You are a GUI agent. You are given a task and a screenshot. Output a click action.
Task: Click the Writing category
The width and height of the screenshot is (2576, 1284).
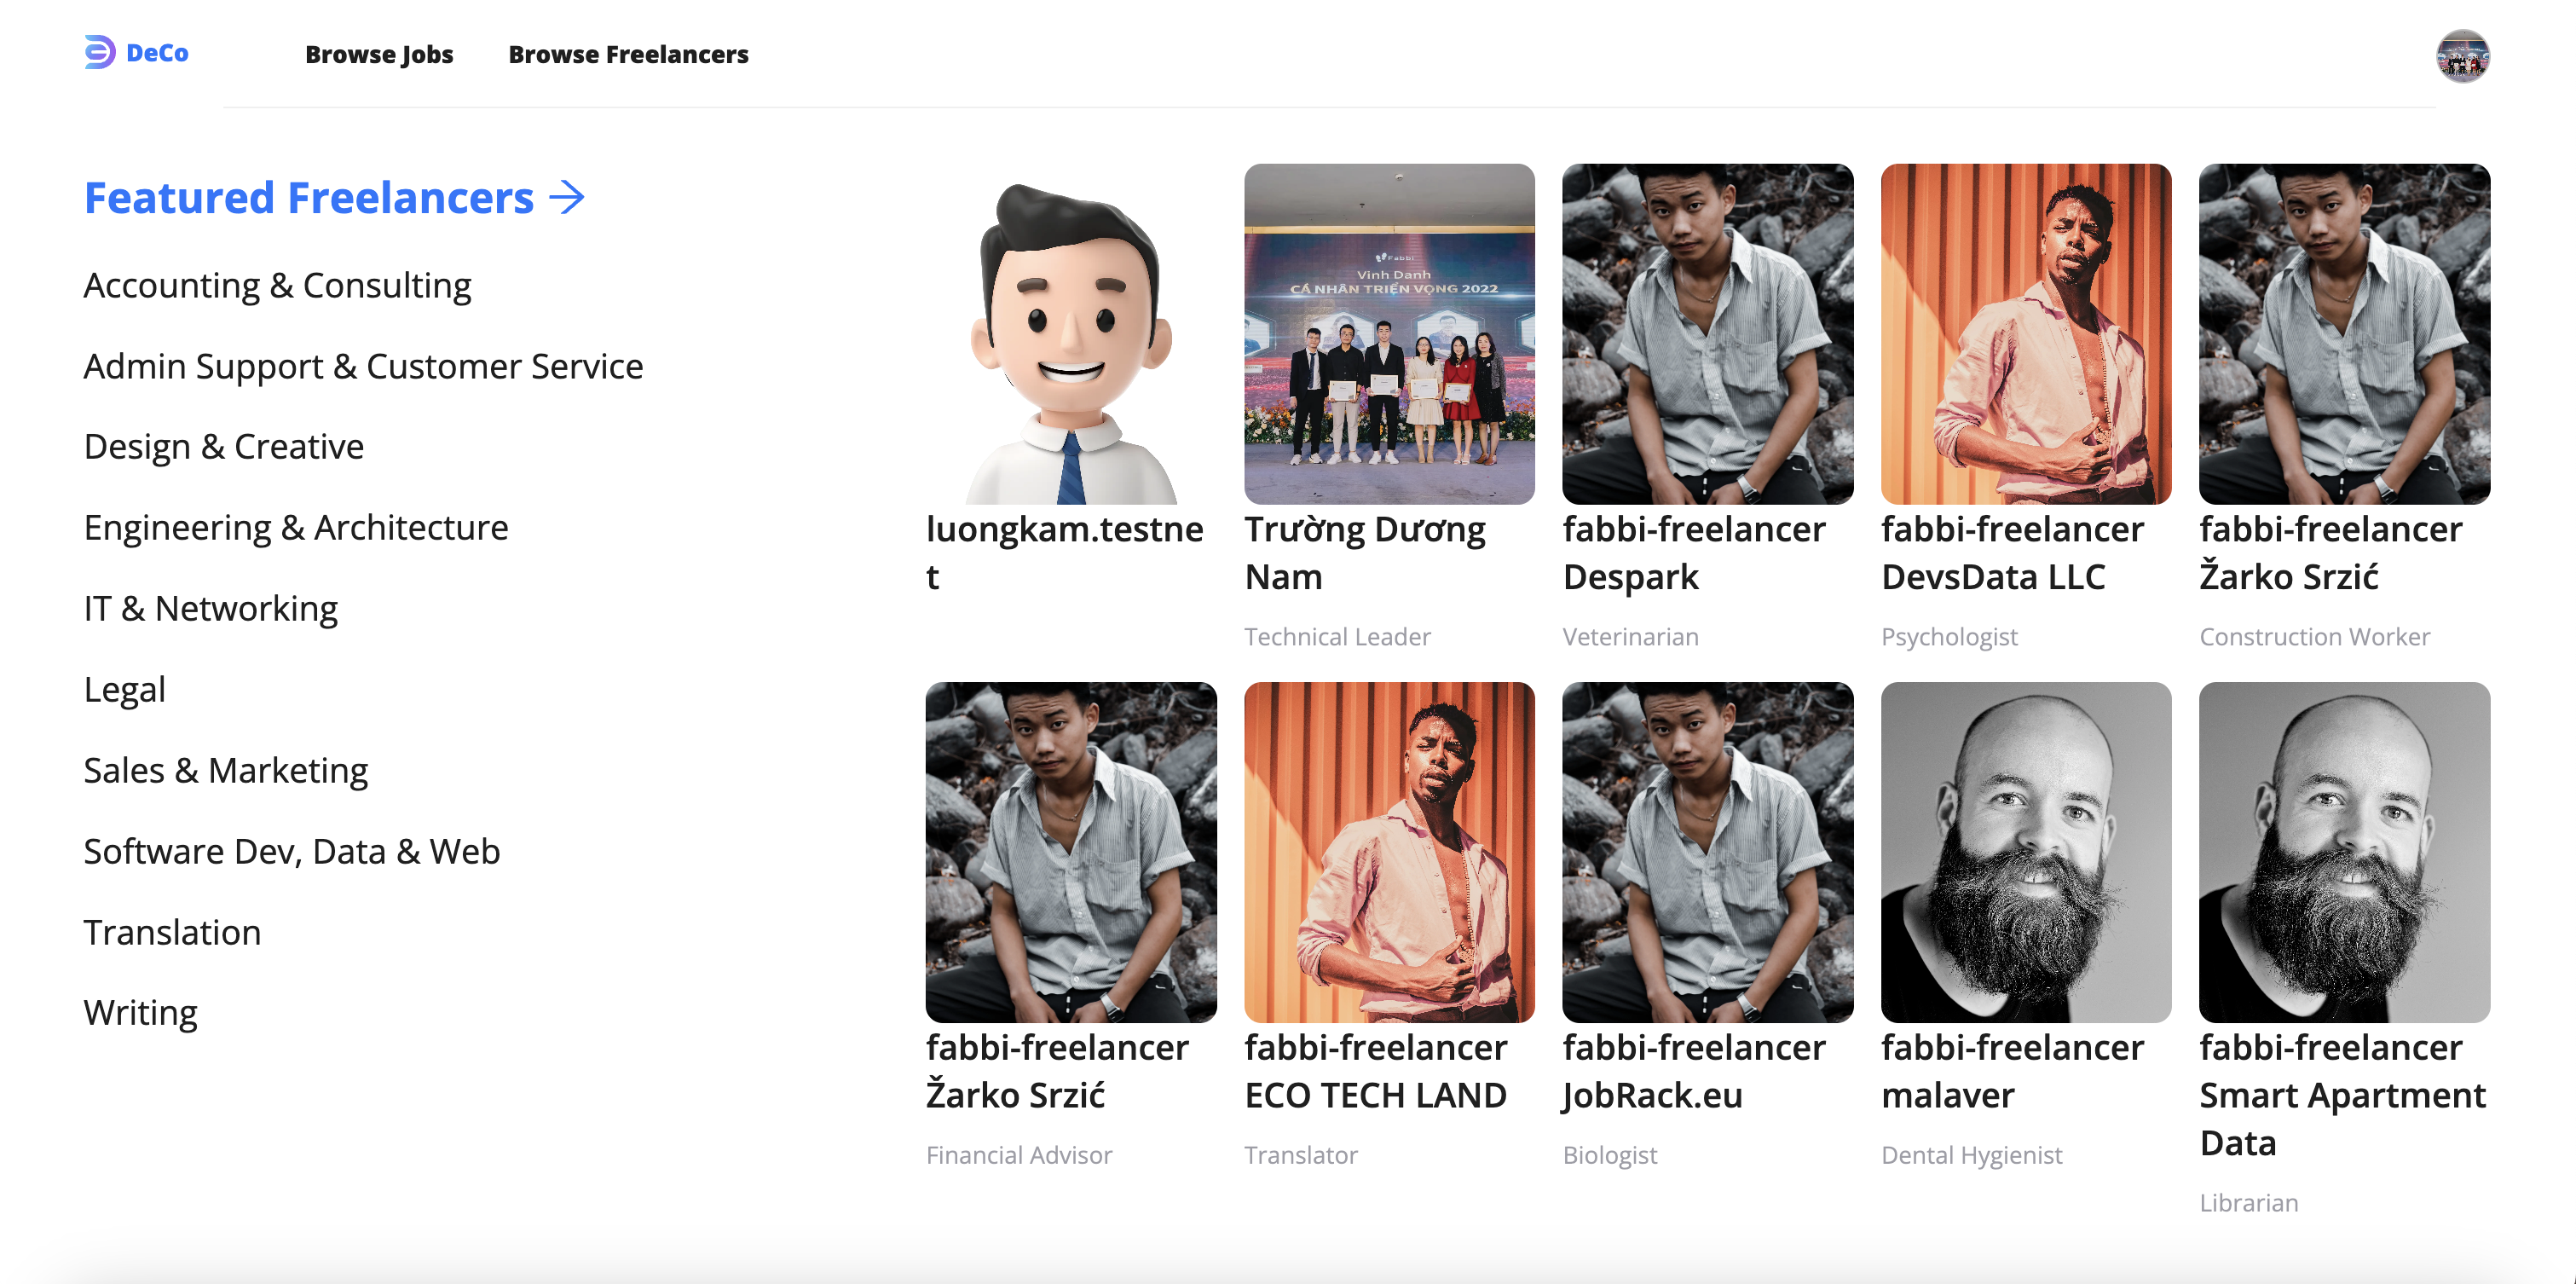tap(140, 1012)
